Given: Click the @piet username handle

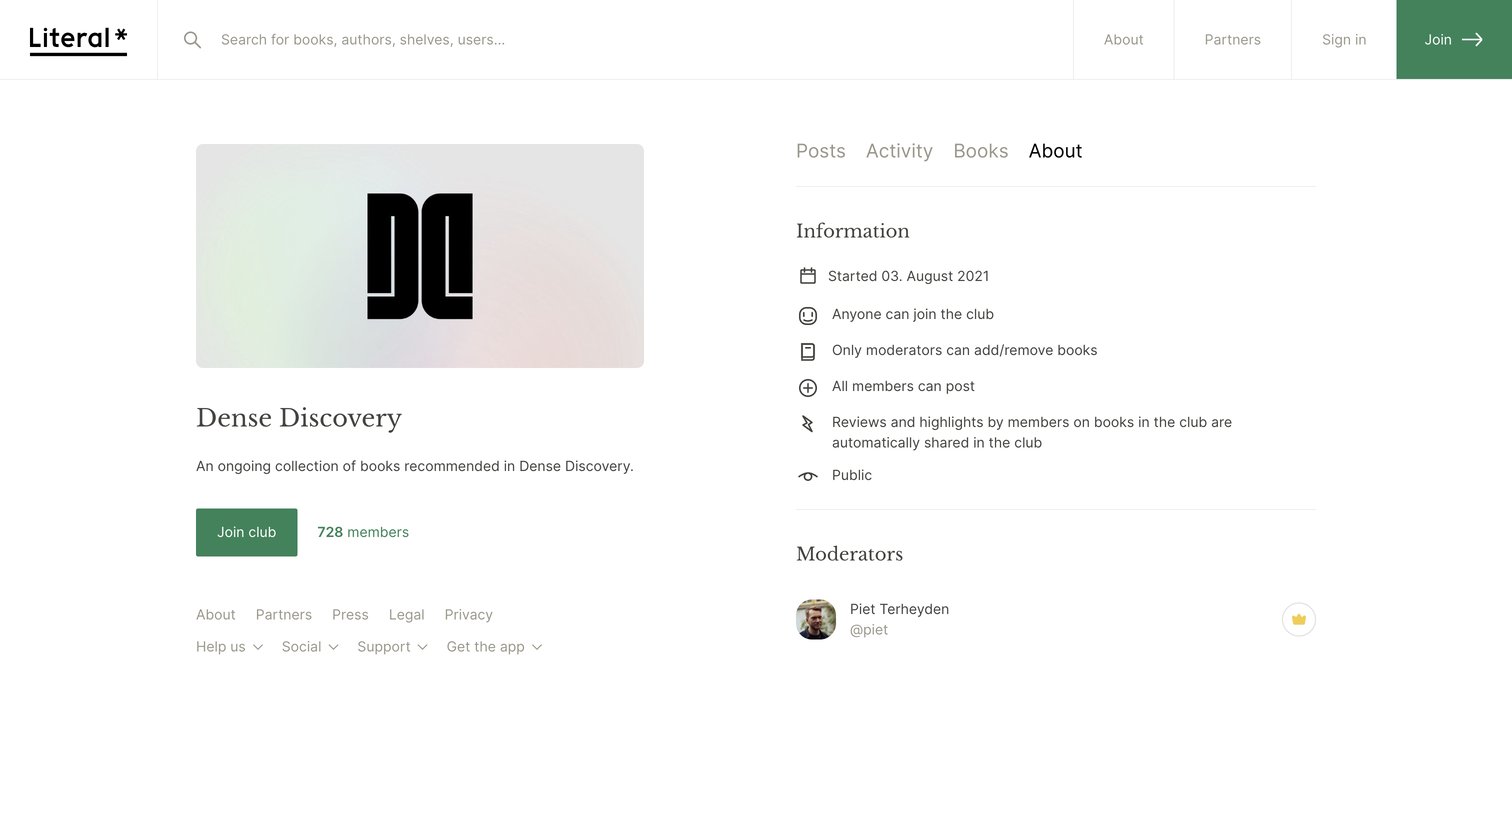Looking at the screenshot, I should (x=869, y=630).
